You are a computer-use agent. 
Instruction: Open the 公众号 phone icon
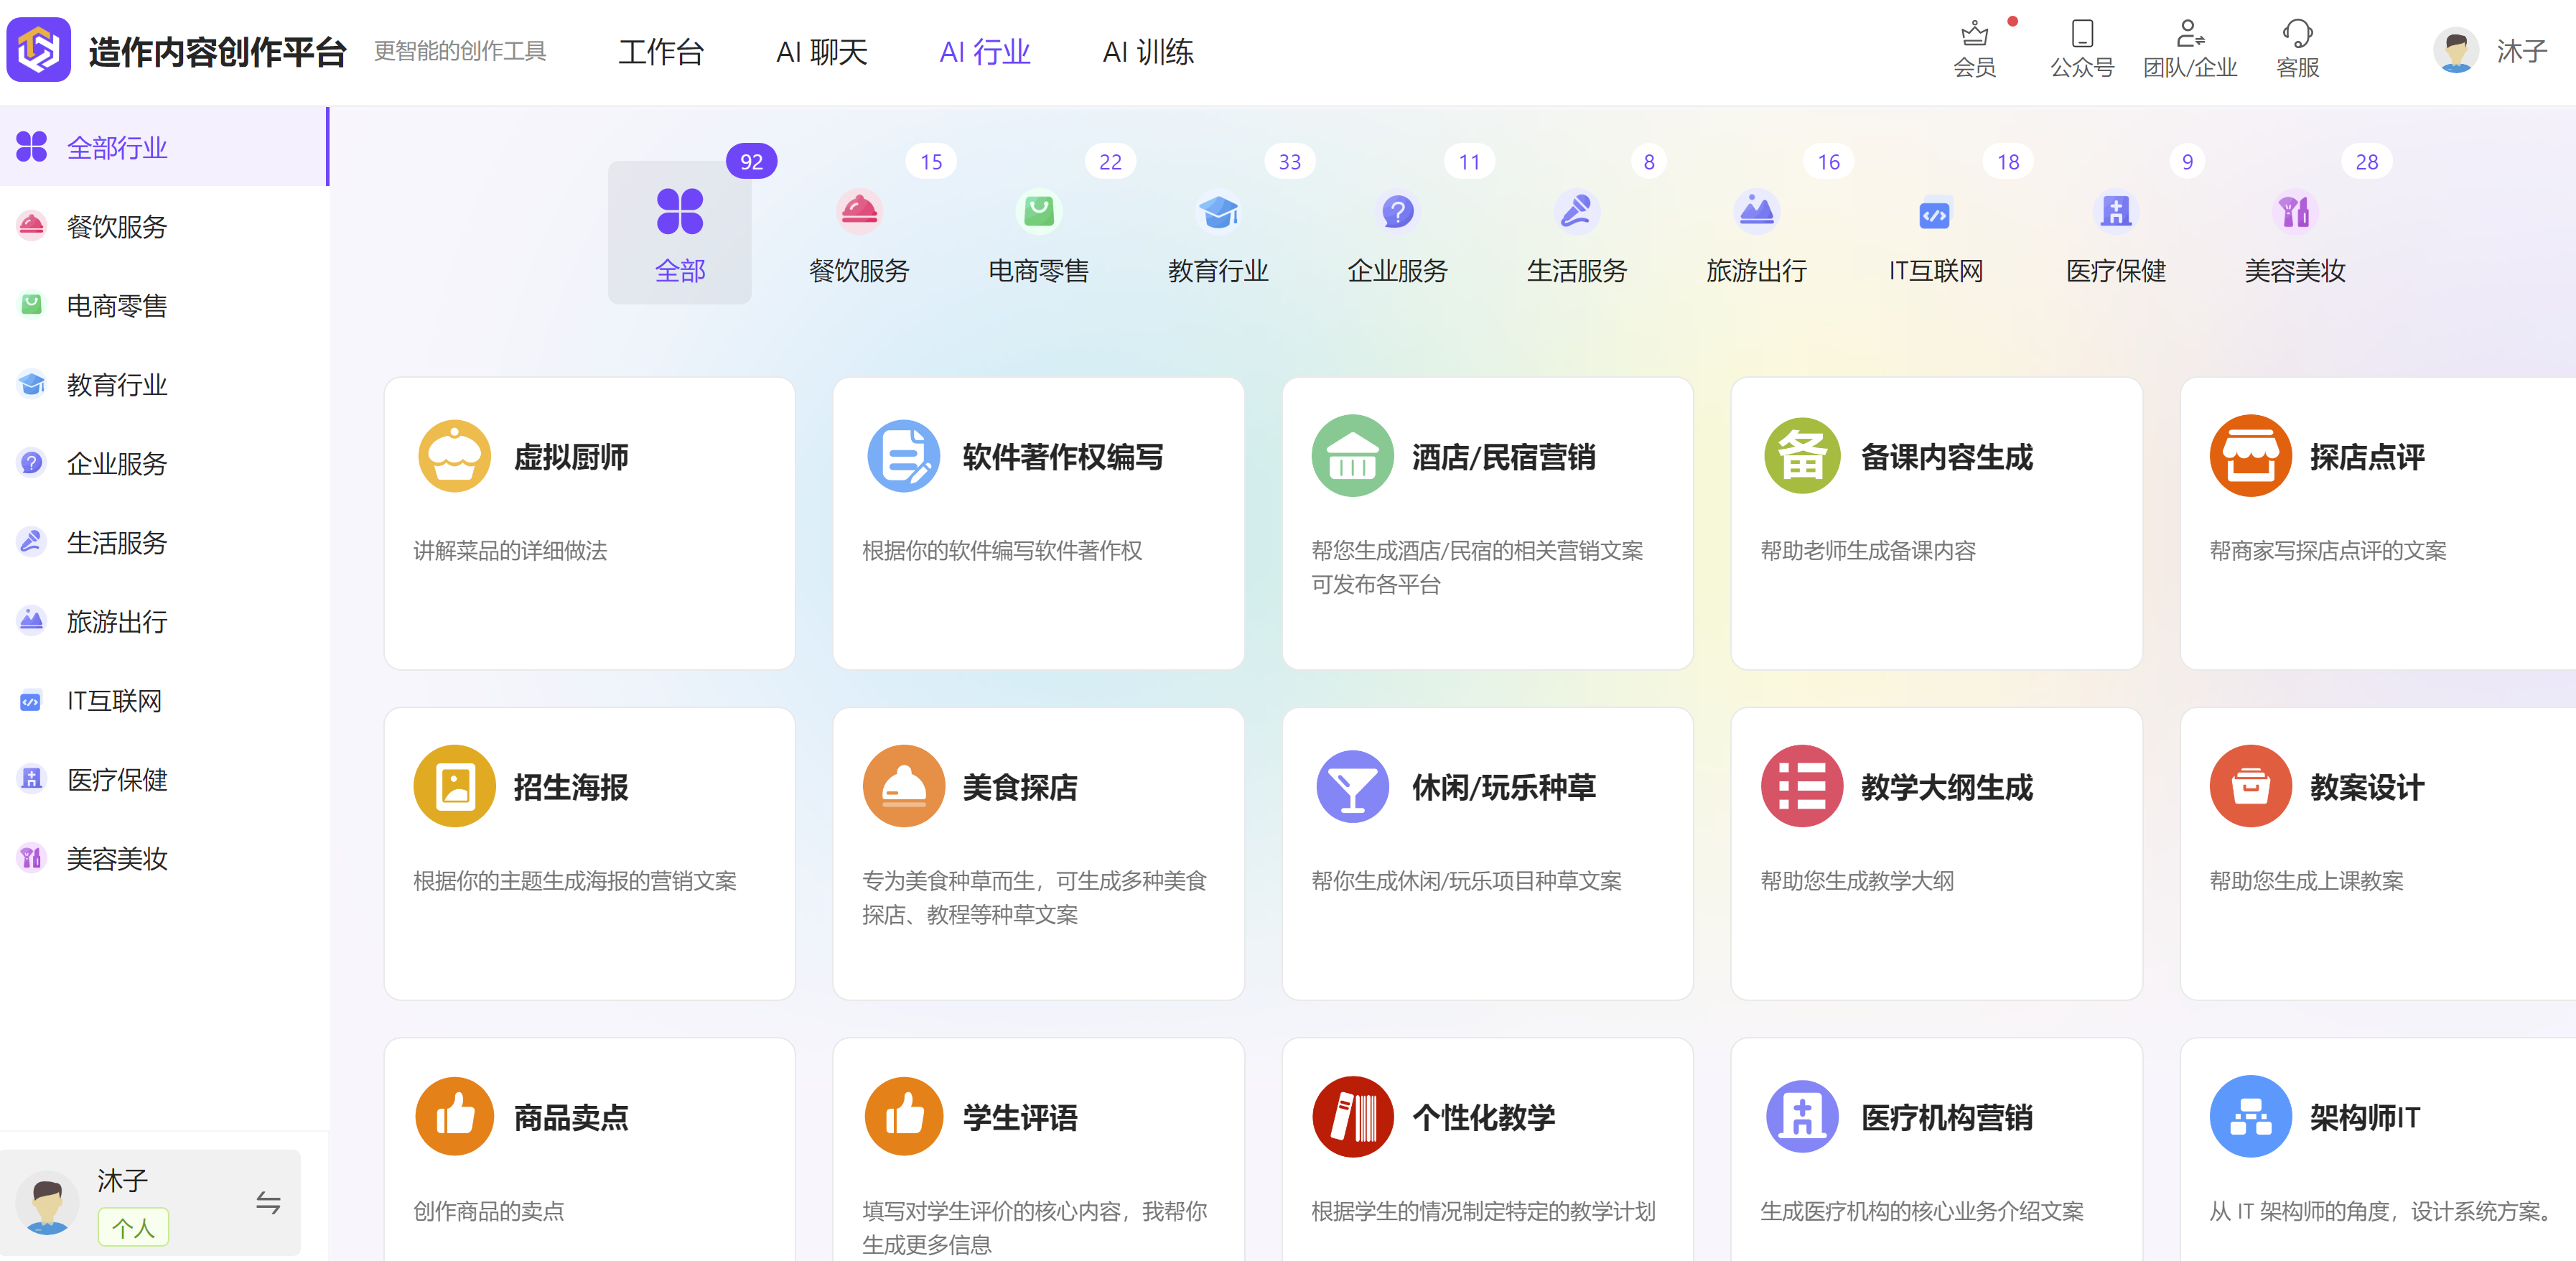(x=2082, y=34)
